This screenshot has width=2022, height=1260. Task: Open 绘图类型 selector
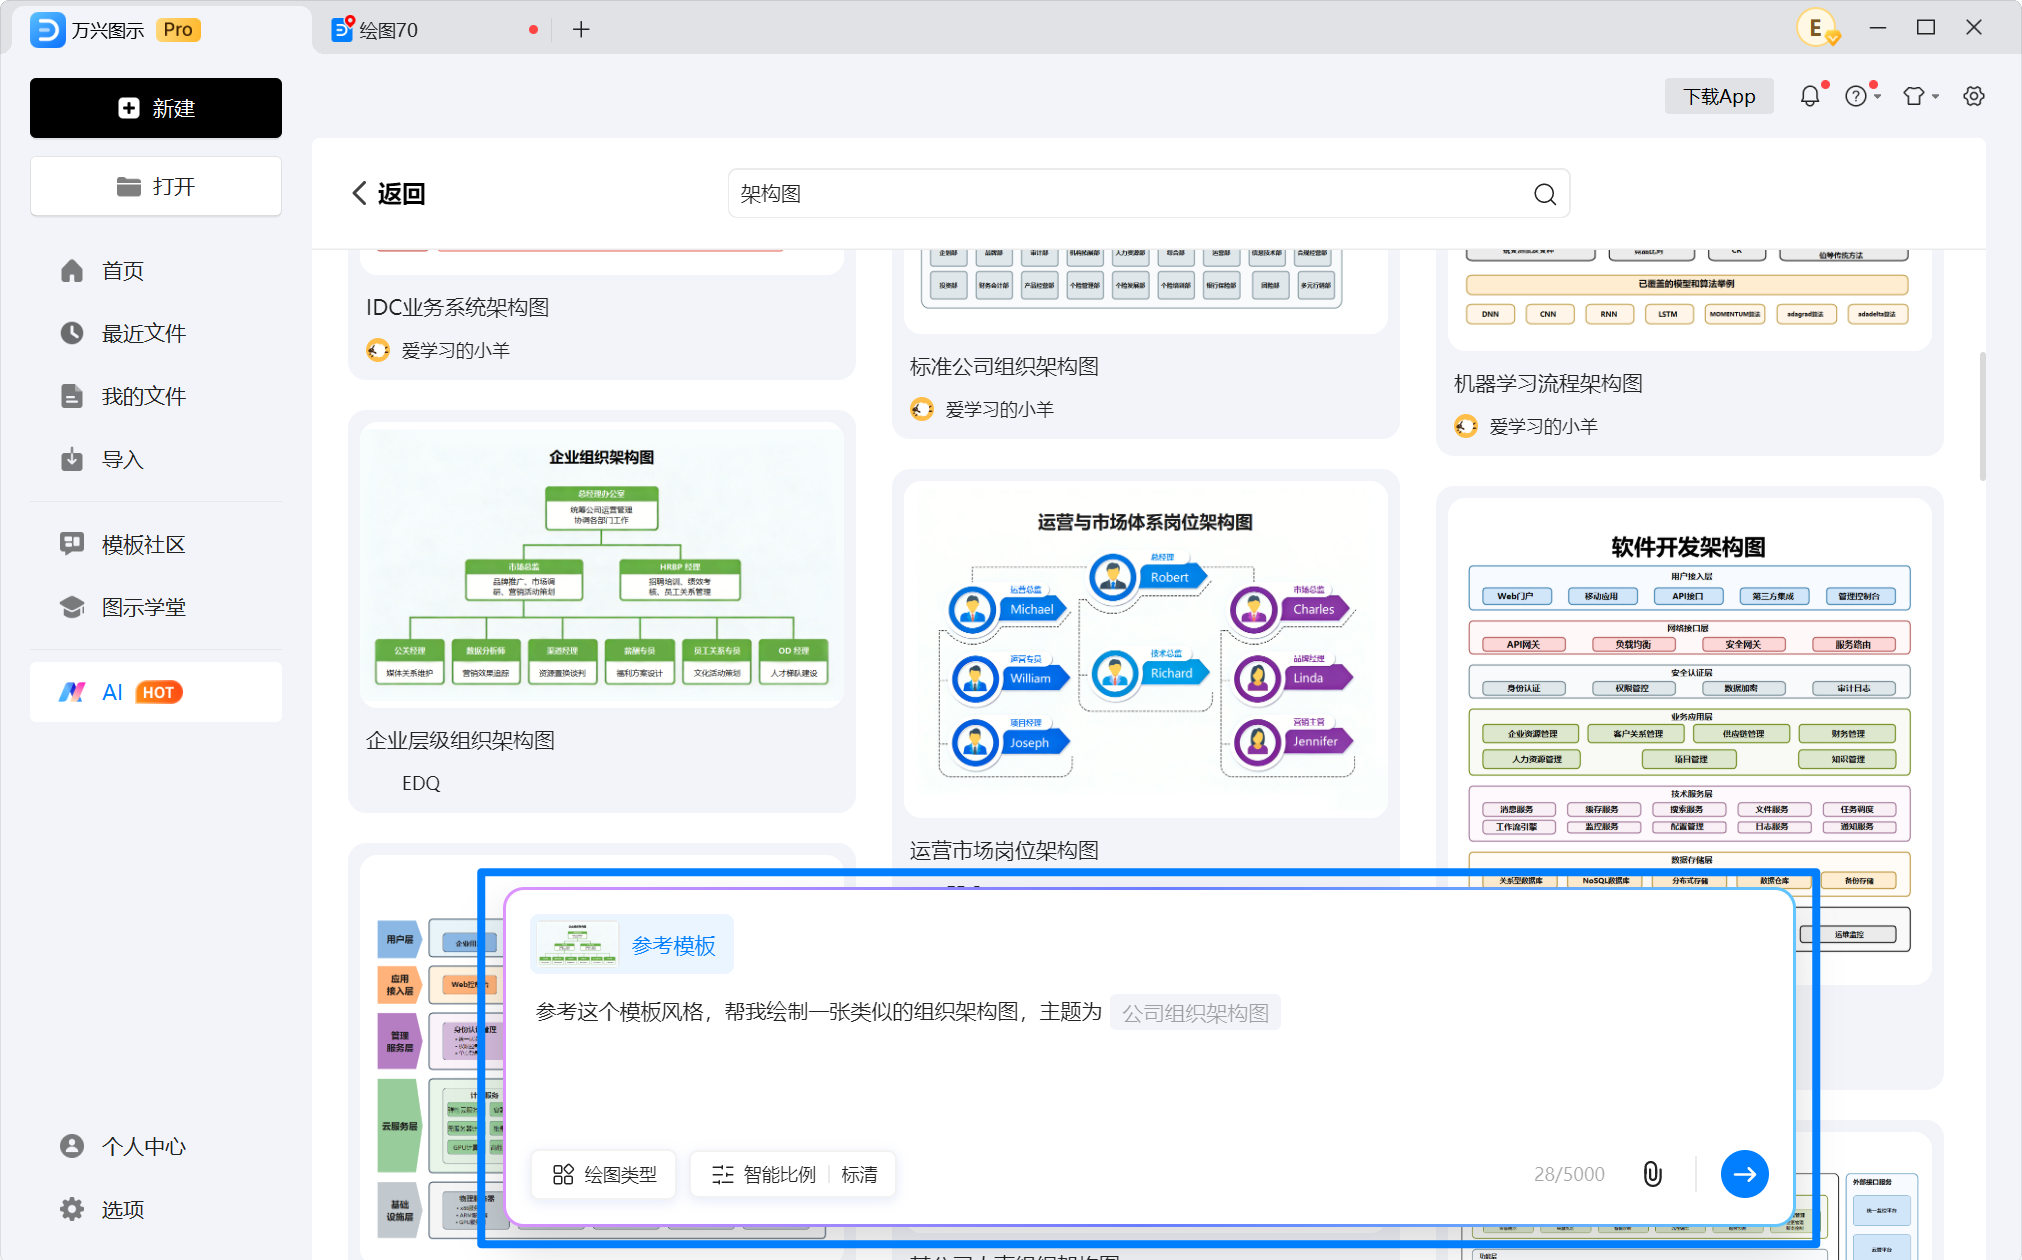click(604, 1174)
